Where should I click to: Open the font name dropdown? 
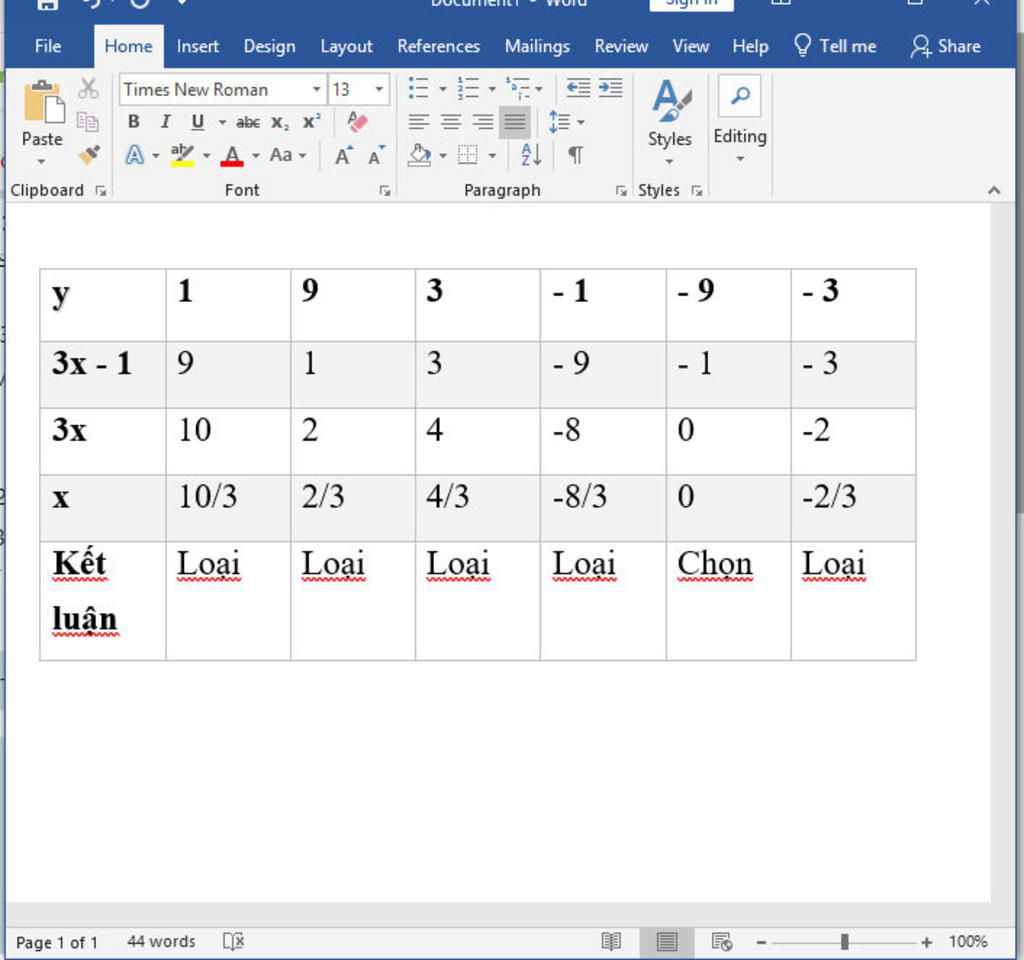[x=316, y=89]
